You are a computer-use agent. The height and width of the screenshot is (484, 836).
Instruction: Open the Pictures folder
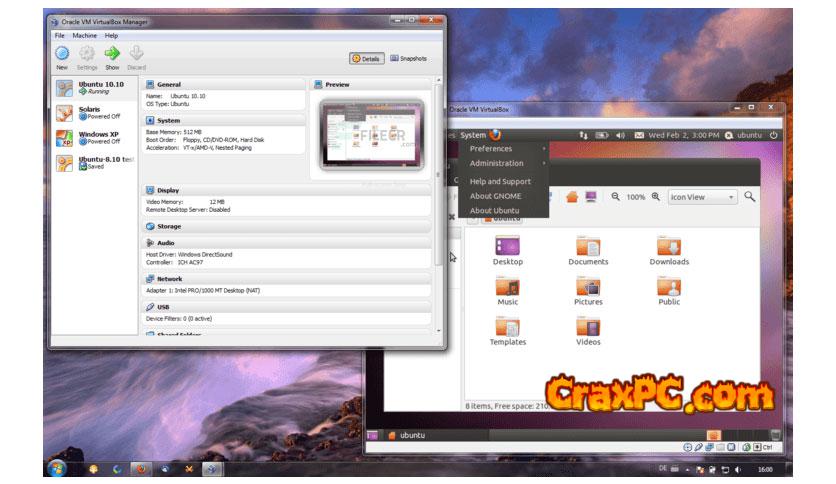click(x=588, y=291)
